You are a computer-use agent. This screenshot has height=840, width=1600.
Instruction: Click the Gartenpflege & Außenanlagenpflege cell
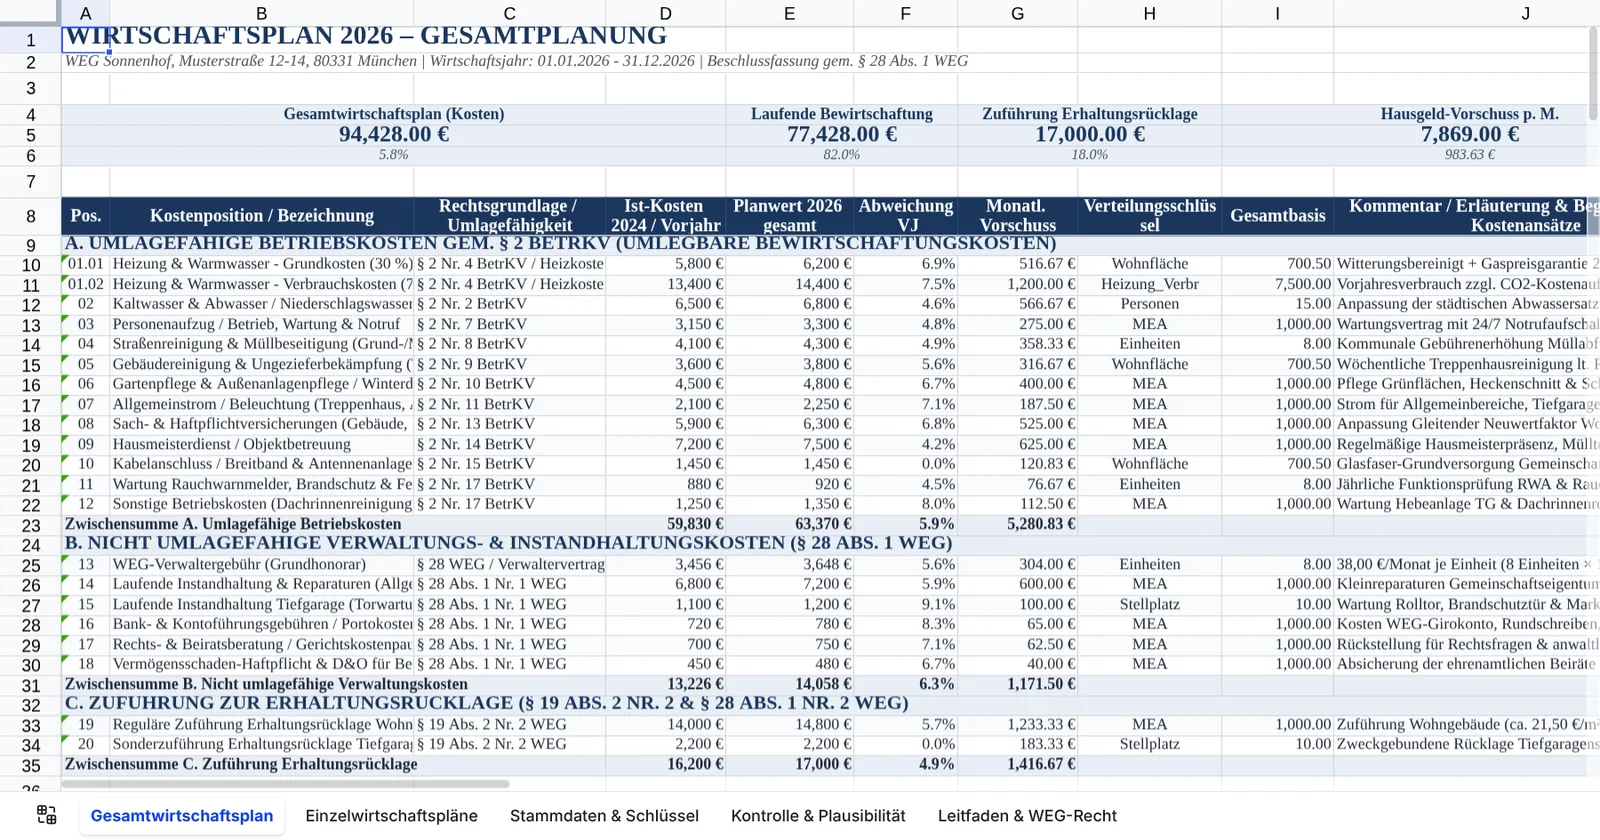[261, 384]
